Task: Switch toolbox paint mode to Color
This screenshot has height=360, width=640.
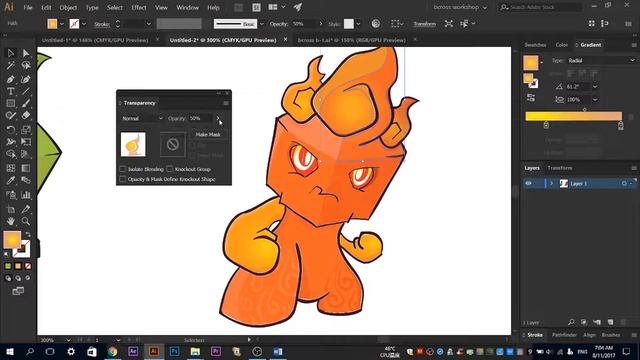Action: [x=8, y=266]
